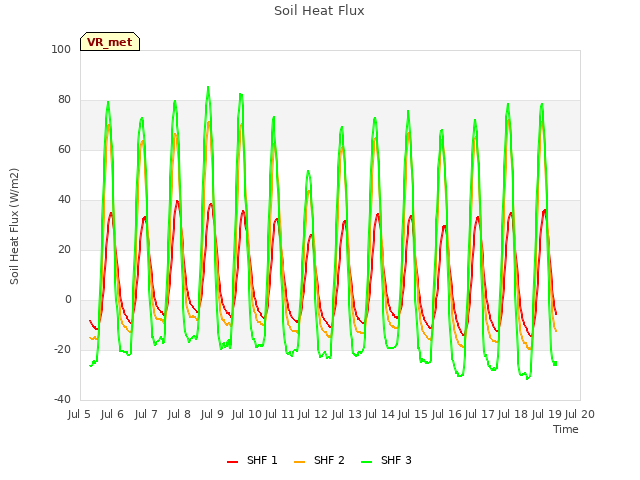Viewport: 640px width, 480px height.
Task: Click the Jul 18 x-axis tick label
Action: pos(513,414)
